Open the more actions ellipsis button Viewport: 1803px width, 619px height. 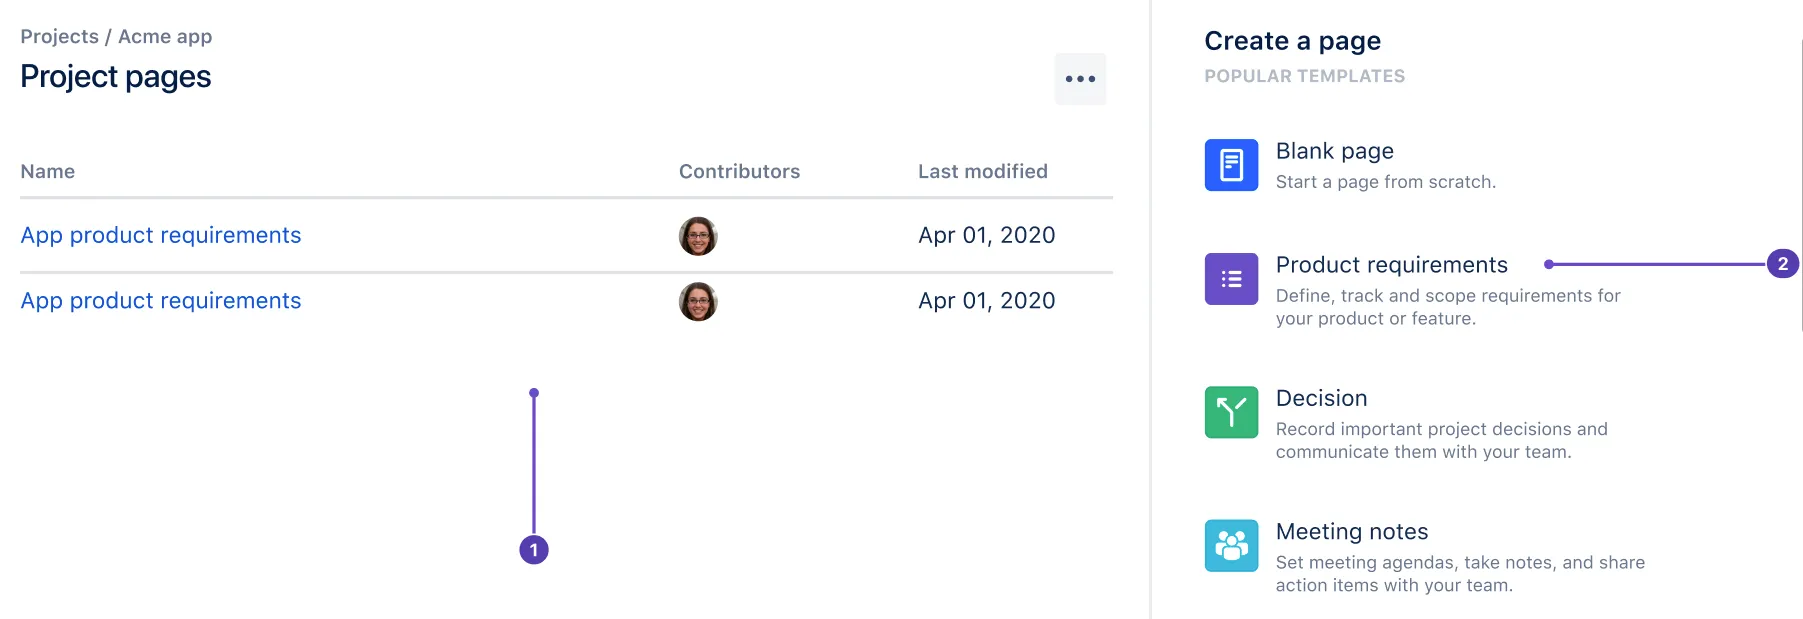point(1080,79)
